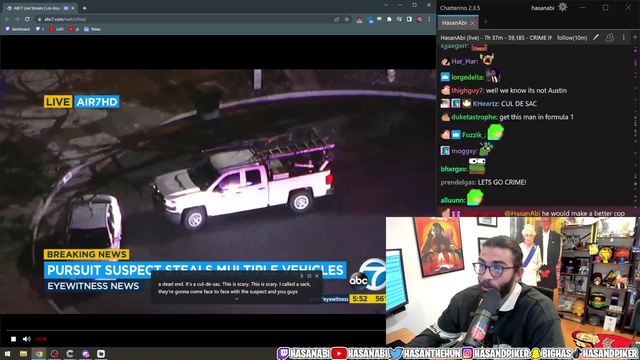
Task: Select the ABC7 Live Stream tab
Action: 40,8
